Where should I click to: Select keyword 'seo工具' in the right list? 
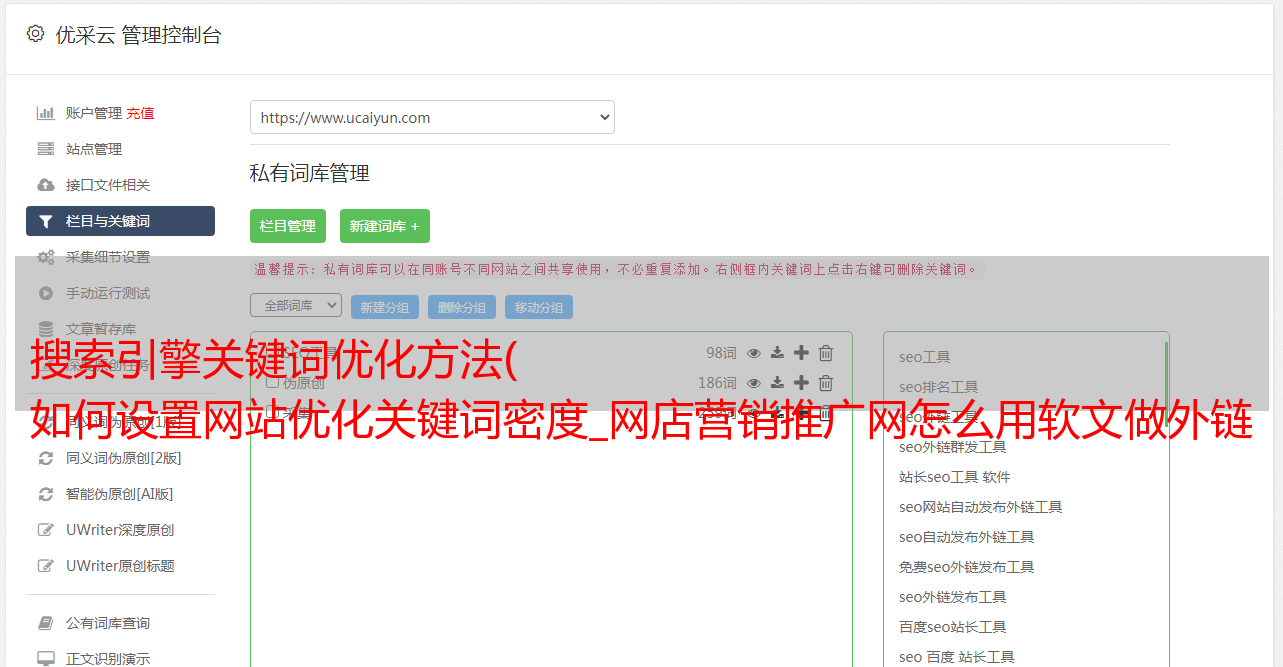pyautogui.click(x=925, y=357)
